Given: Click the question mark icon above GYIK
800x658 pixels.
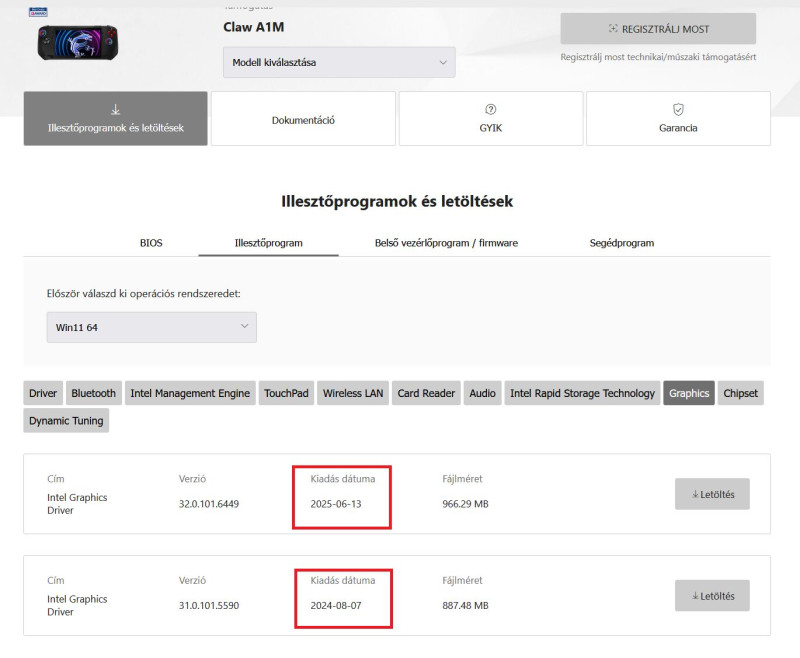Looking at the screenshot, I should pos(491,109).
